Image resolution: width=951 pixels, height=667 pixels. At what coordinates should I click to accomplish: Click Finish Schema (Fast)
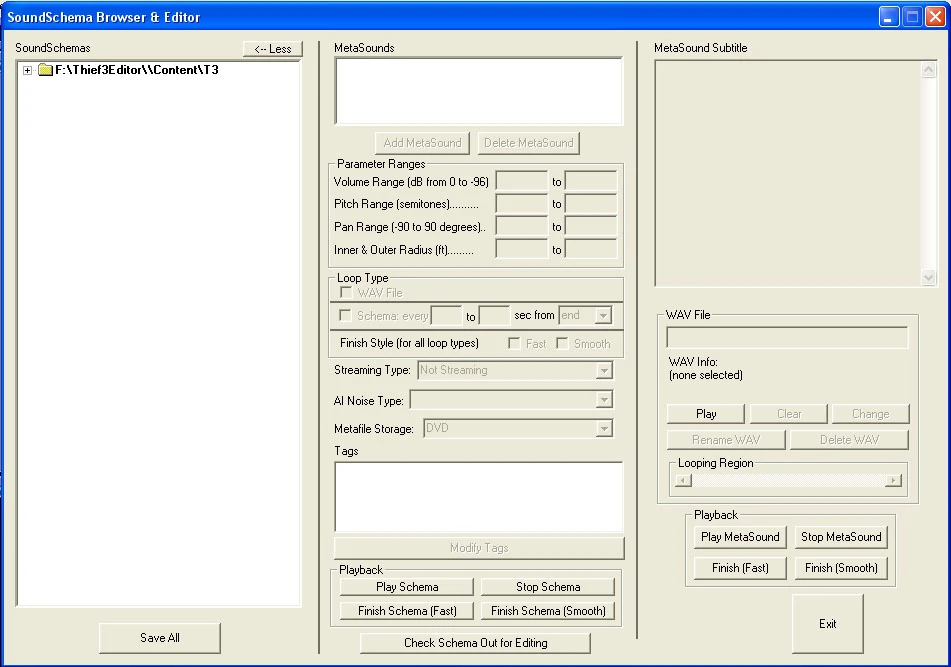[x=407, y=611]
